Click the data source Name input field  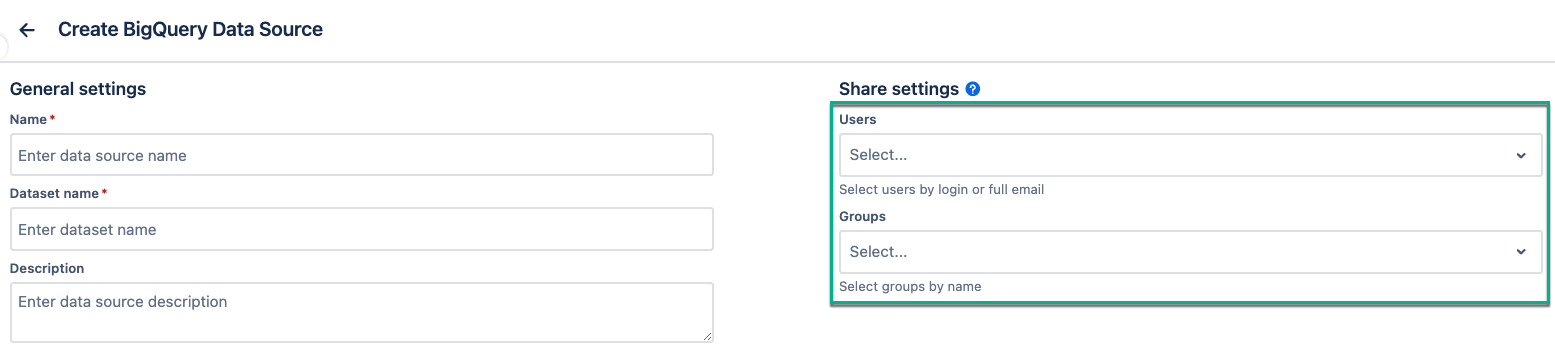click(x=361, y=155)
